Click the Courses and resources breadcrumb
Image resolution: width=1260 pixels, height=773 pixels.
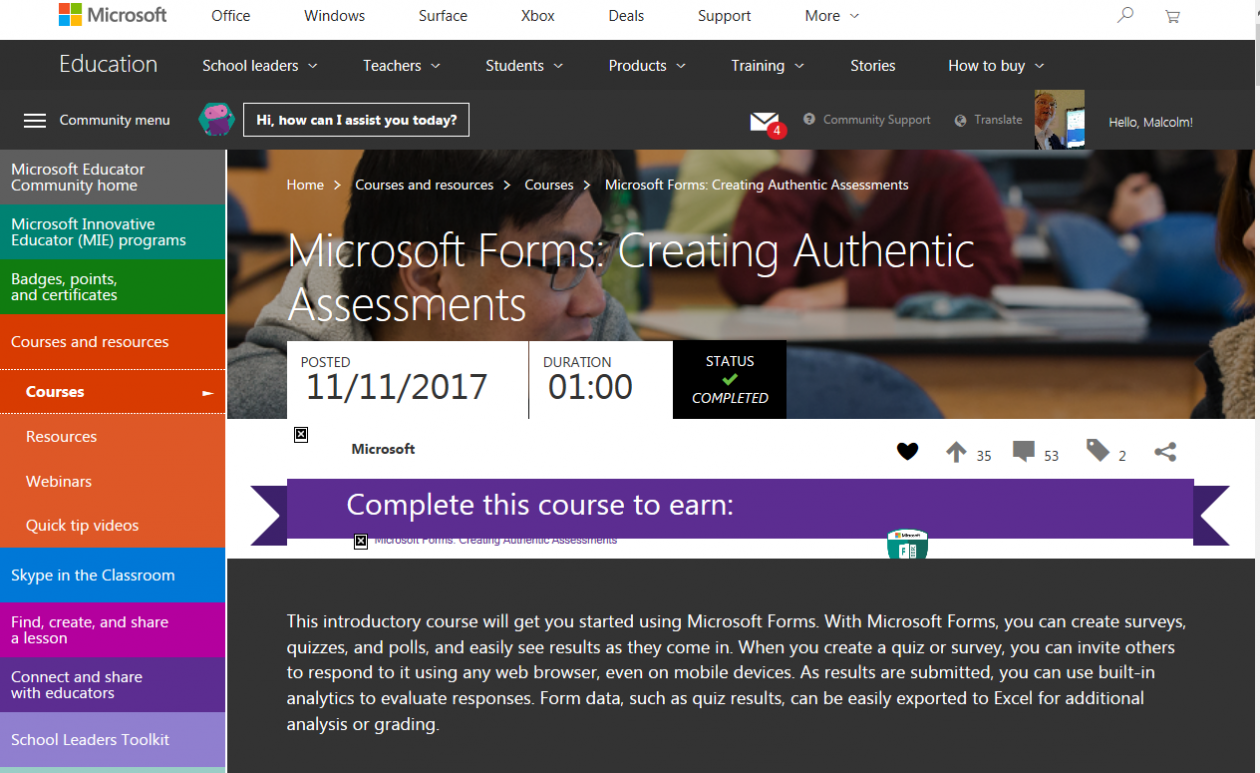pyautogui.click(x=424, y=185)
